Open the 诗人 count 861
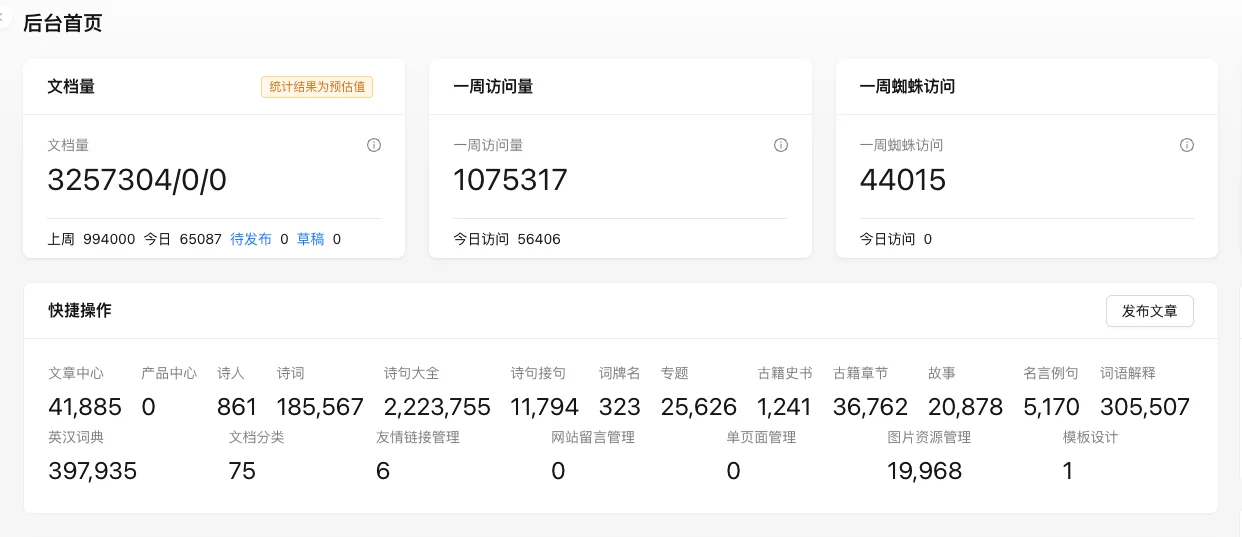 pos(237,392)
